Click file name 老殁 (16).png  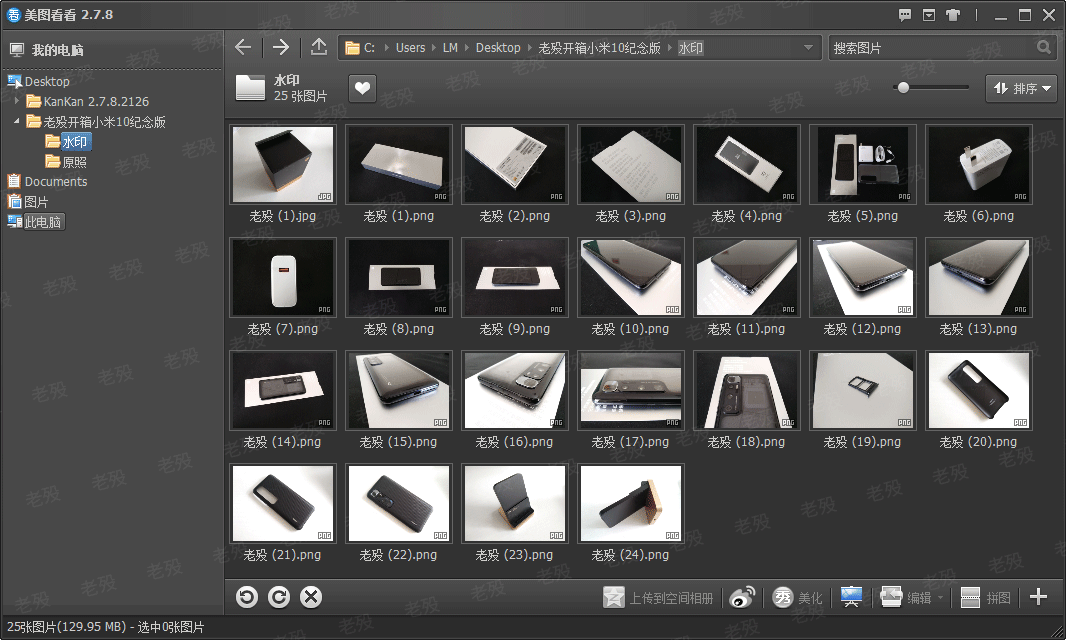514,441
